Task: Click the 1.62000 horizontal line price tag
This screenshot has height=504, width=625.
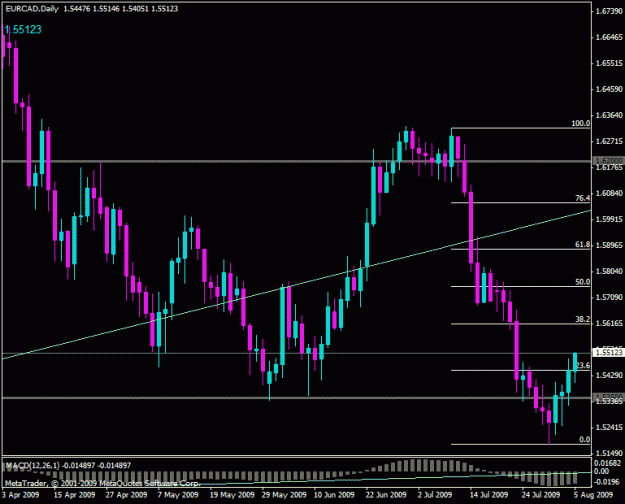Action: 608,160
